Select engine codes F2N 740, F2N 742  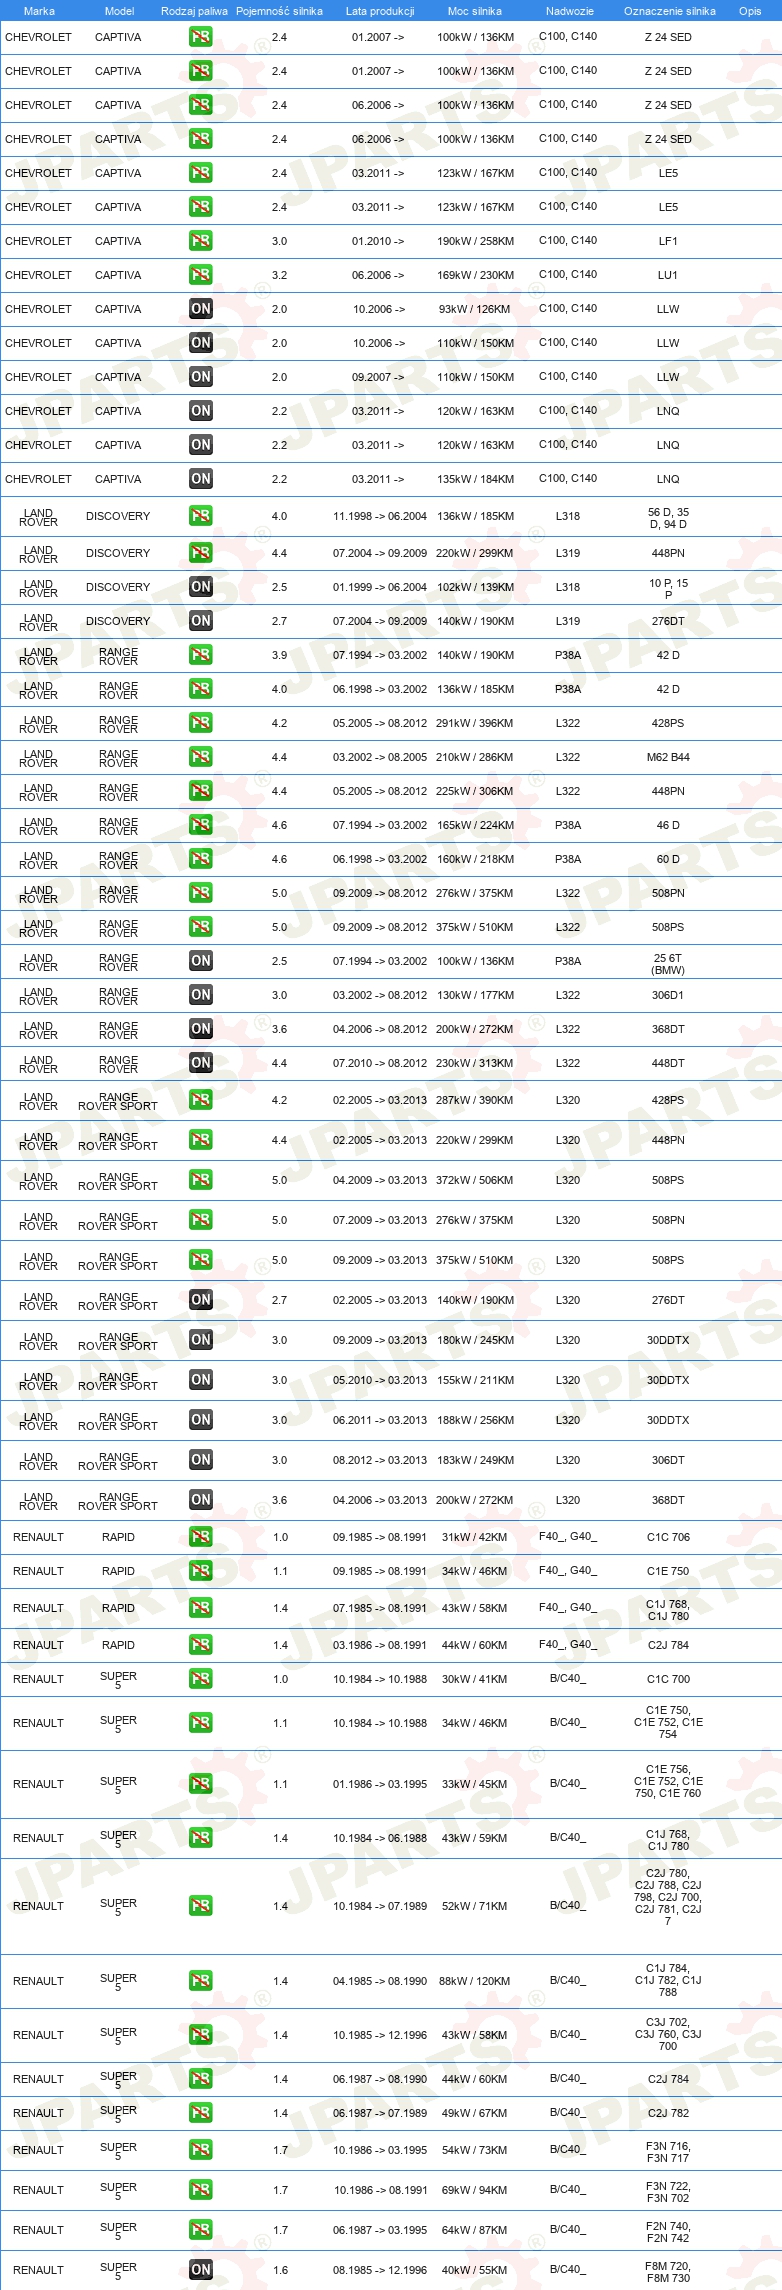click(x=668, y=2232)
